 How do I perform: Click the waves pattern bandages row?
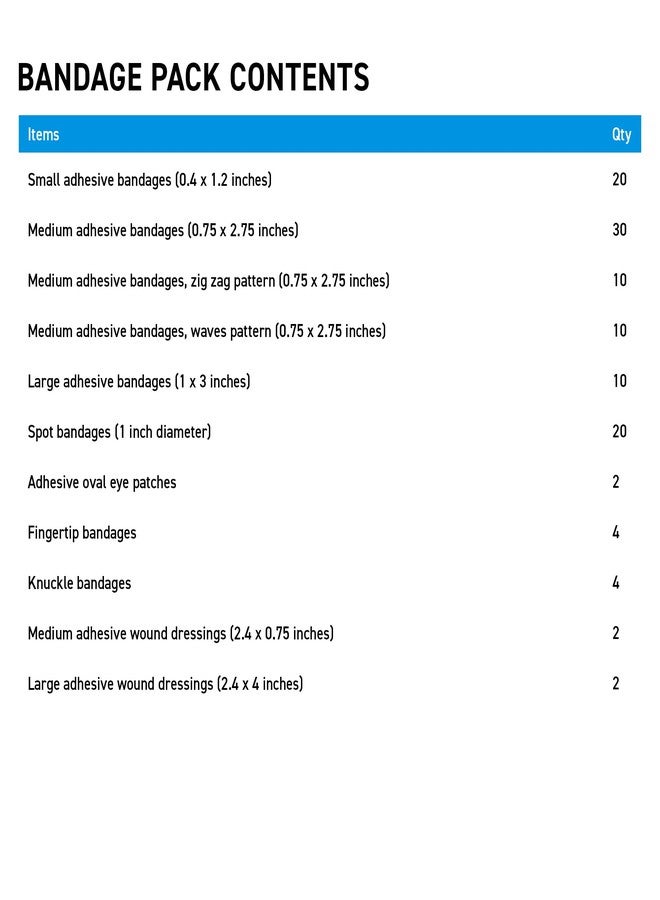point(329,331)
